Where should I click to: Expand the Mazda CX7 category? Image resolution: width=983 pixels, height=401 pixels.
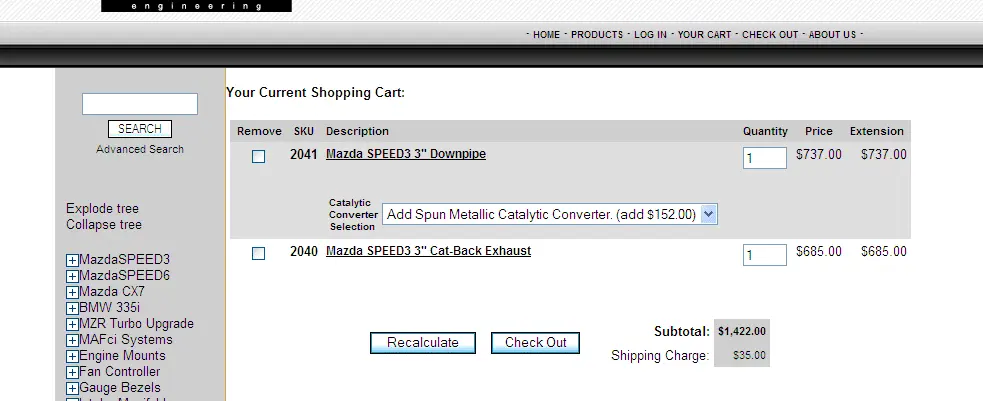click(72, 292)
